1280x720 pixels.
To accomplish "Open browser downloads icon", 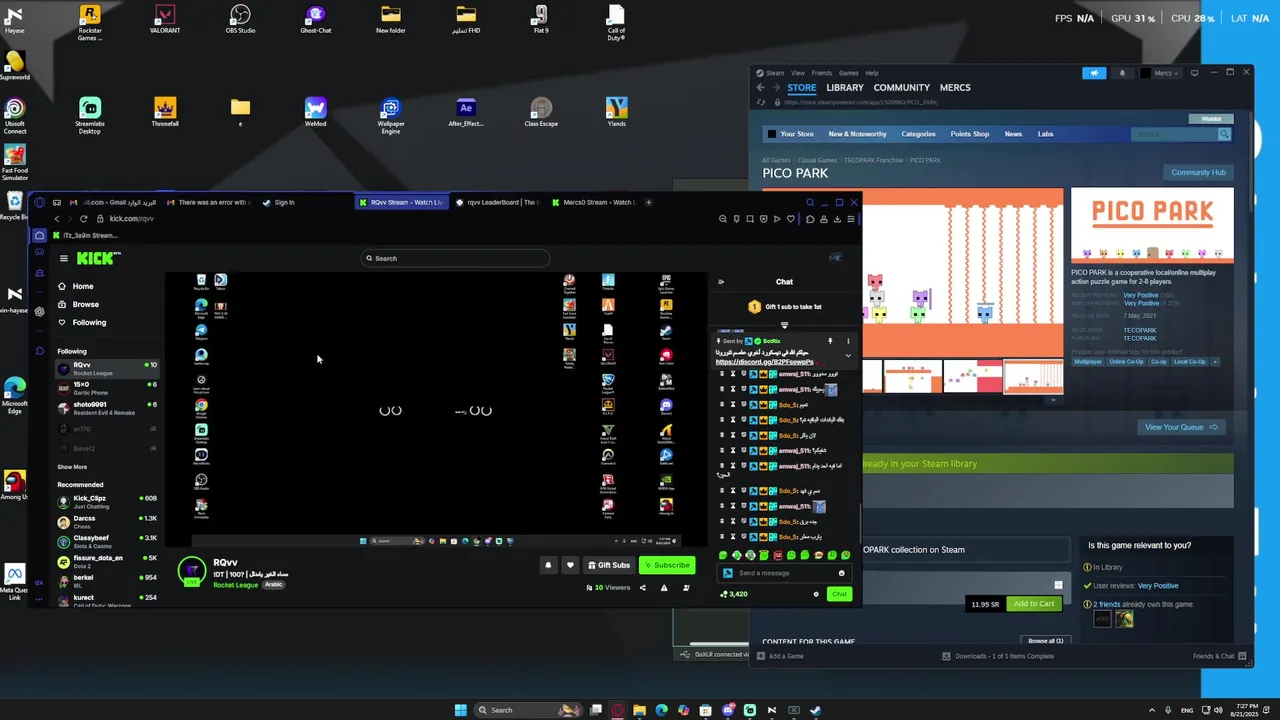I will pos(837,219).
